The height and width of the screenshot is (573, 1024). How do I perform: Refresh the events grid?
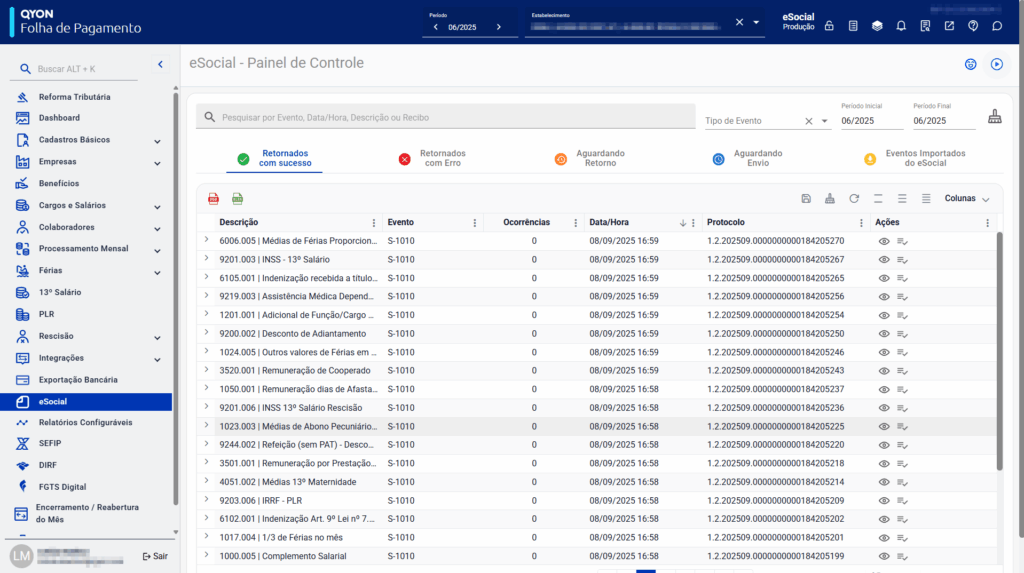click(853, 199)
